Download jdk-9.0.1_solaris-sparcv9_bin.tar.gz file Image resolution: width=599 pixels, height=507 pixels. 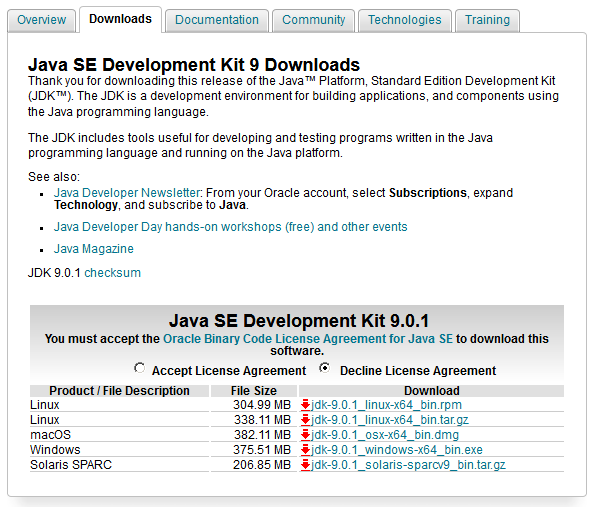click(x=408, y=465)
